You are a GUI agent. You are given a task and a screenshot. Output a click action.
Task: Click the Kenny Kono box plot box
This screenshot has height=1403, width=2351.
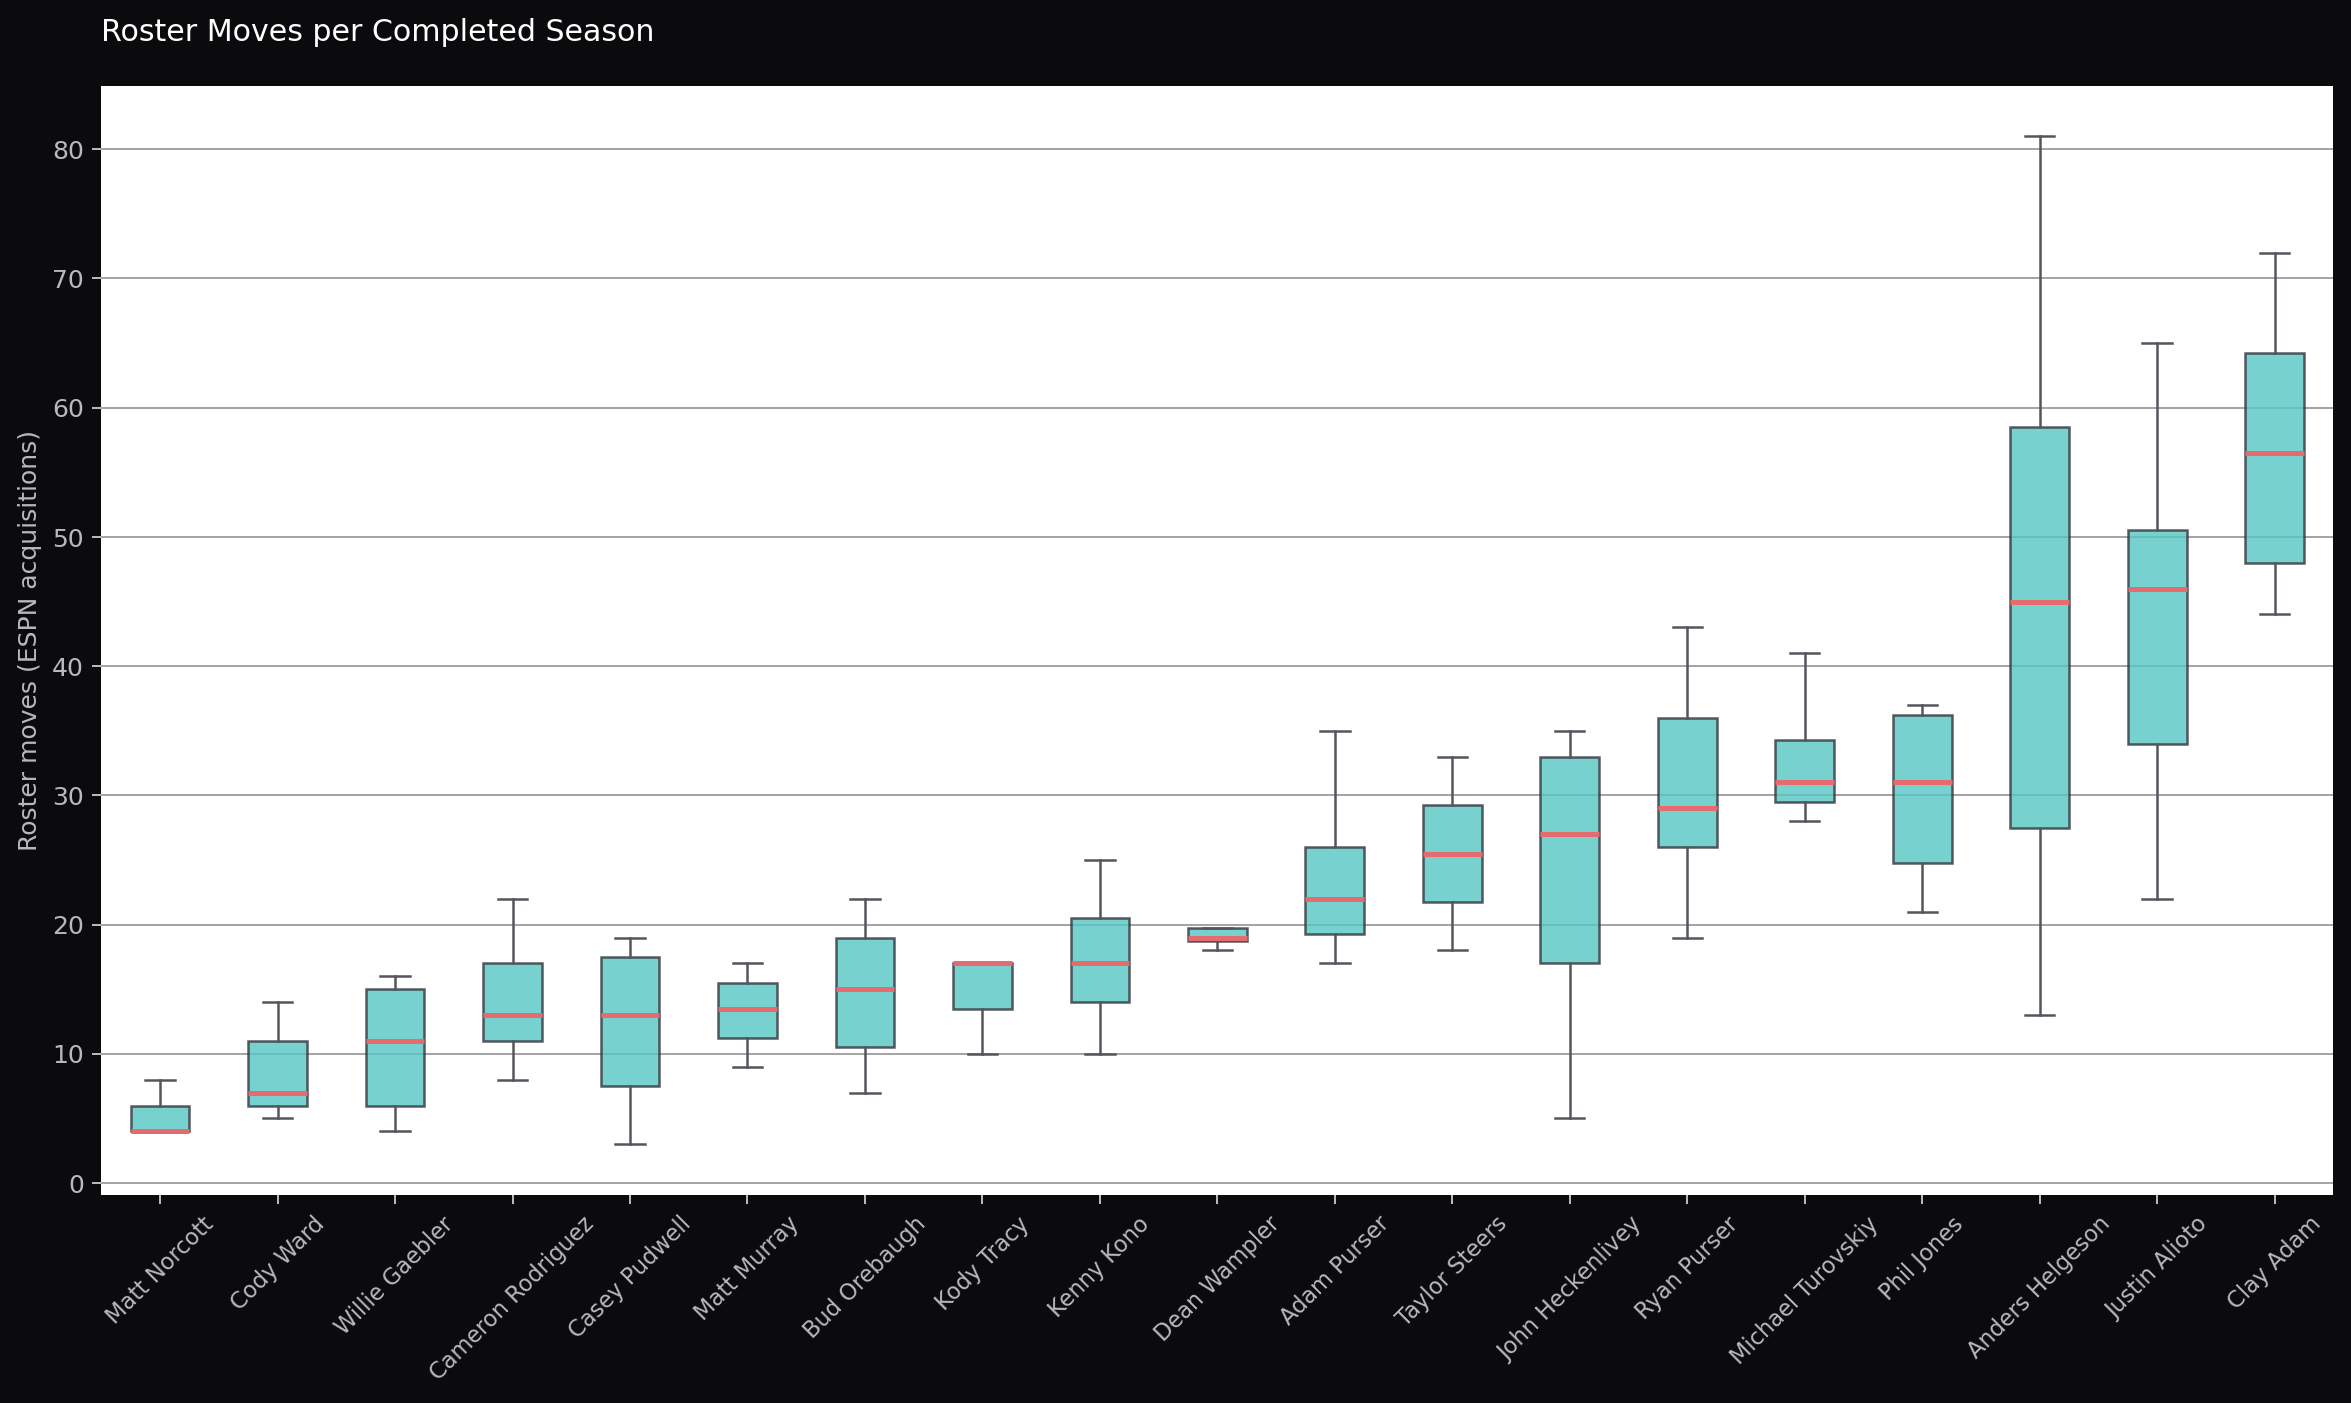coord(1100,960)
